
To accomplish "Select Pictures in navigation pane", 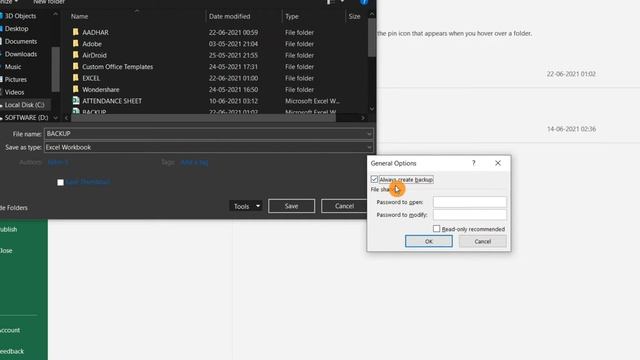I will pyautogui.click(x=16, y=79).
